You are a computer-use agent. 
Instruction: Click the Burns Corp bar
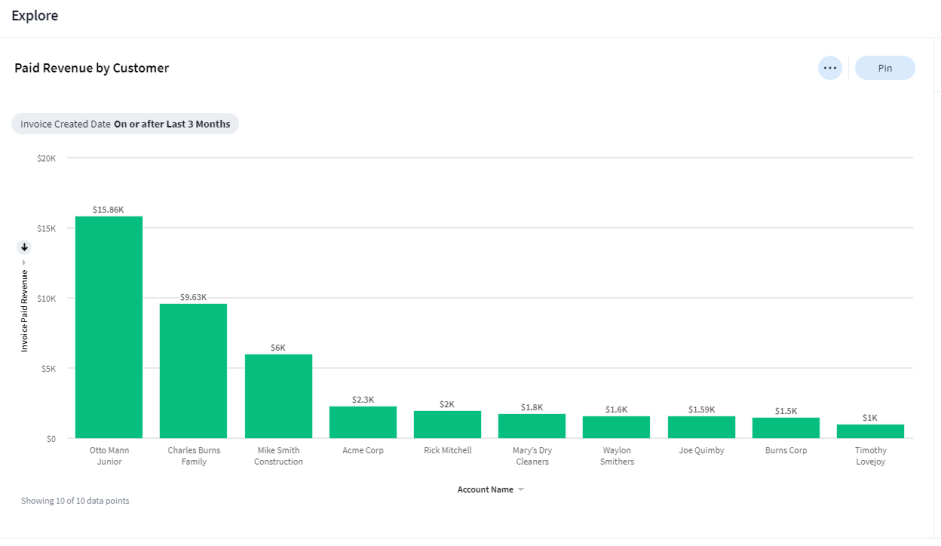click(785, 428)
